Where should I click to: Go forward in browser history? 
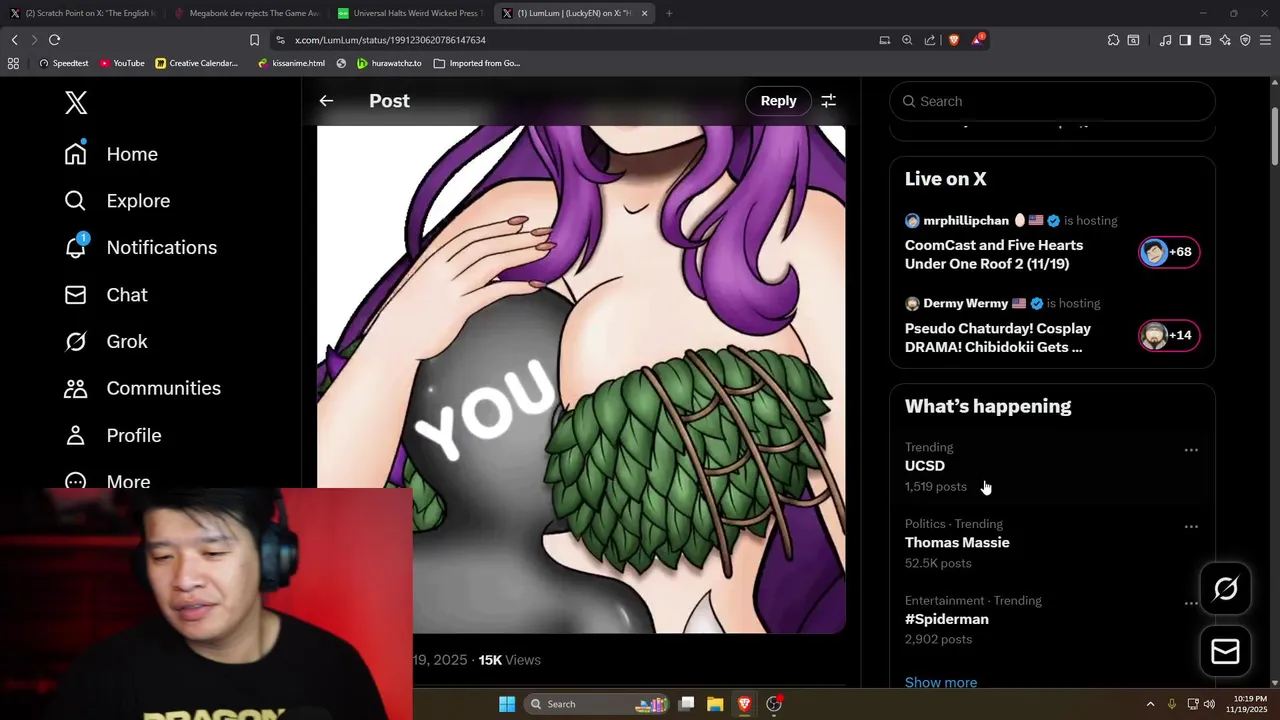click(x=34, y=40)
